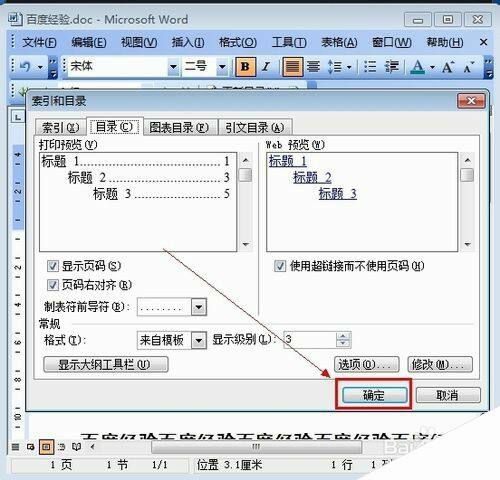Confirm dialog with 确定 button
500x480 pixels.
pyautogui.click(x=375, y=396)
